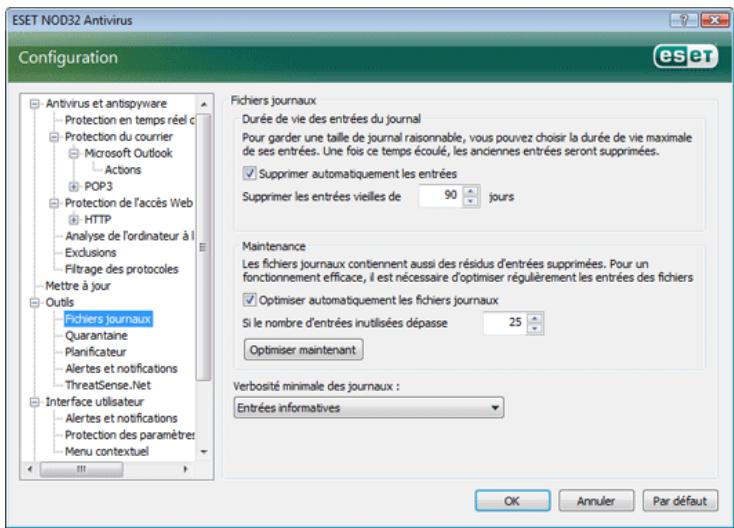Viewport: 734px width, 528px height.
Task: Expand the POP3 node
Action: click(x=73, y=187)
